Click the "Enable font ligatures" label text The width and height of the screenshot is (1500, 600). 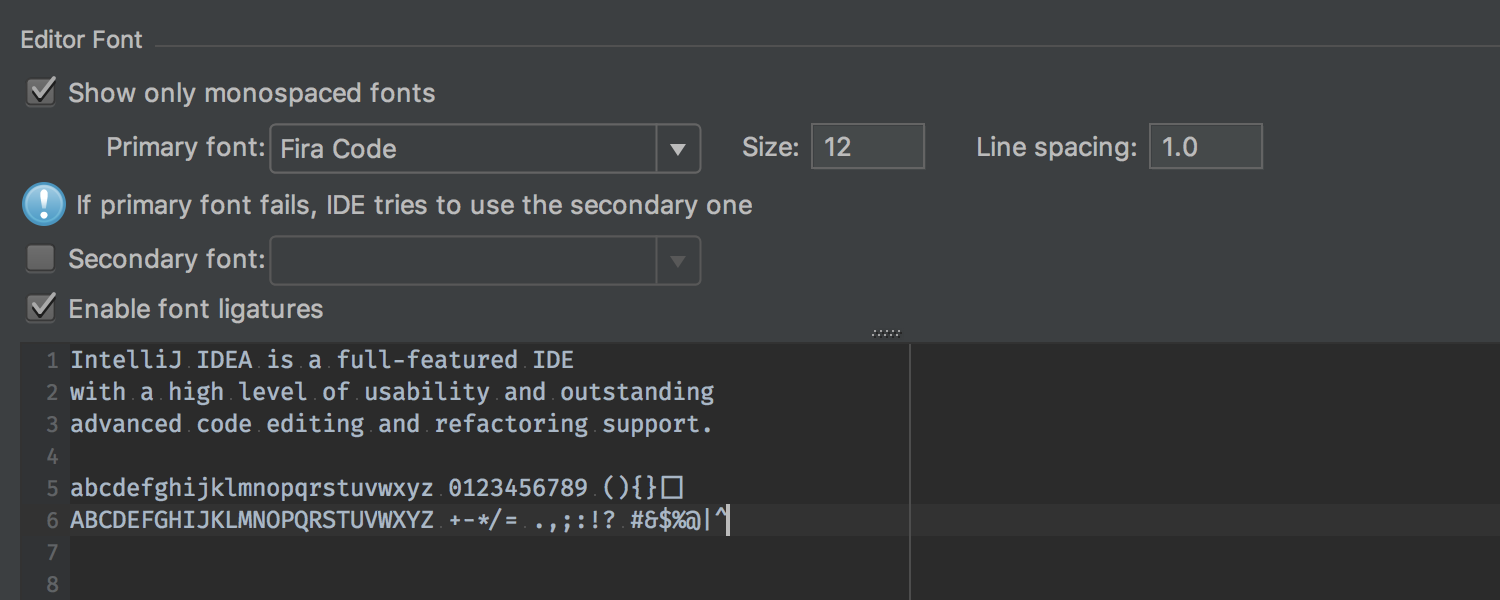[x=196, y=309]
